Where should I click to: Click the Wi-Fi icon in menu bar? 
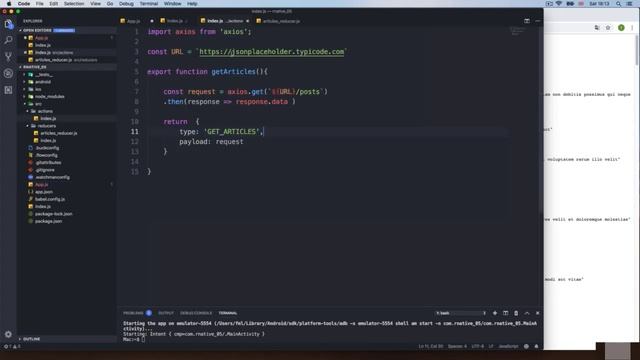[x=559, y=4]
